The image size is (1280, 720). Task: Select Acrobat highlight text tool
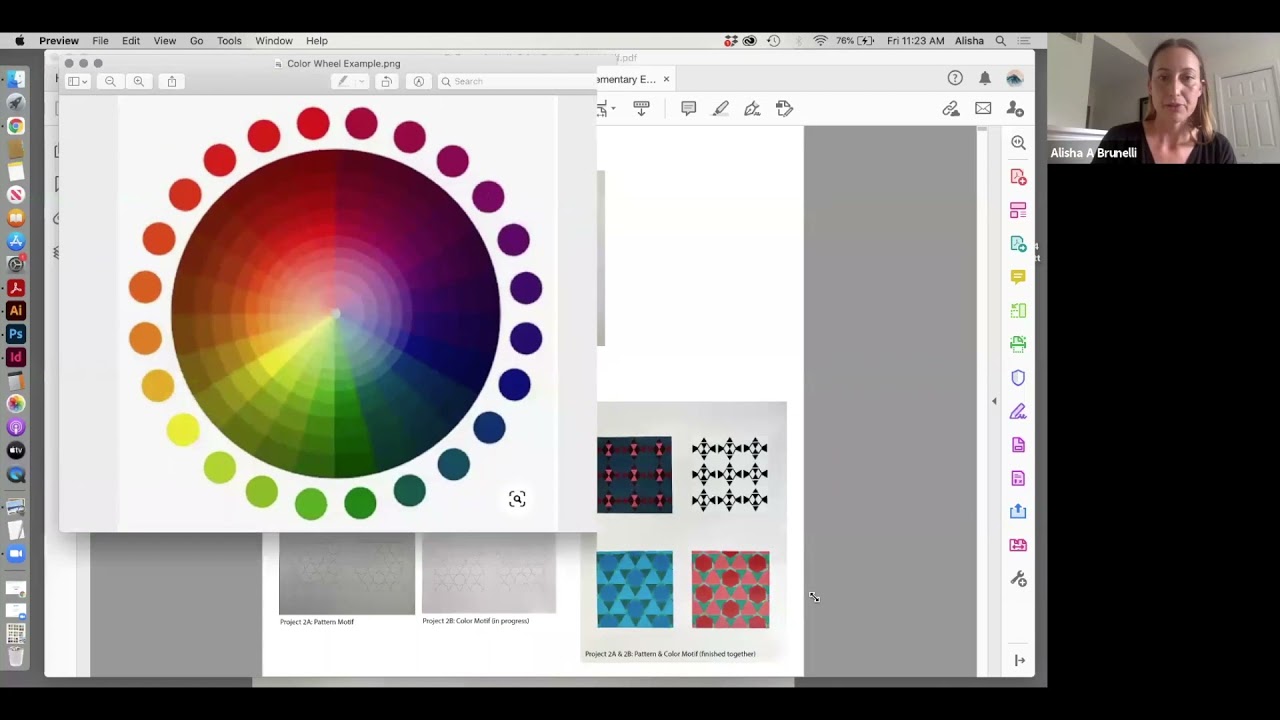[720, 108]
